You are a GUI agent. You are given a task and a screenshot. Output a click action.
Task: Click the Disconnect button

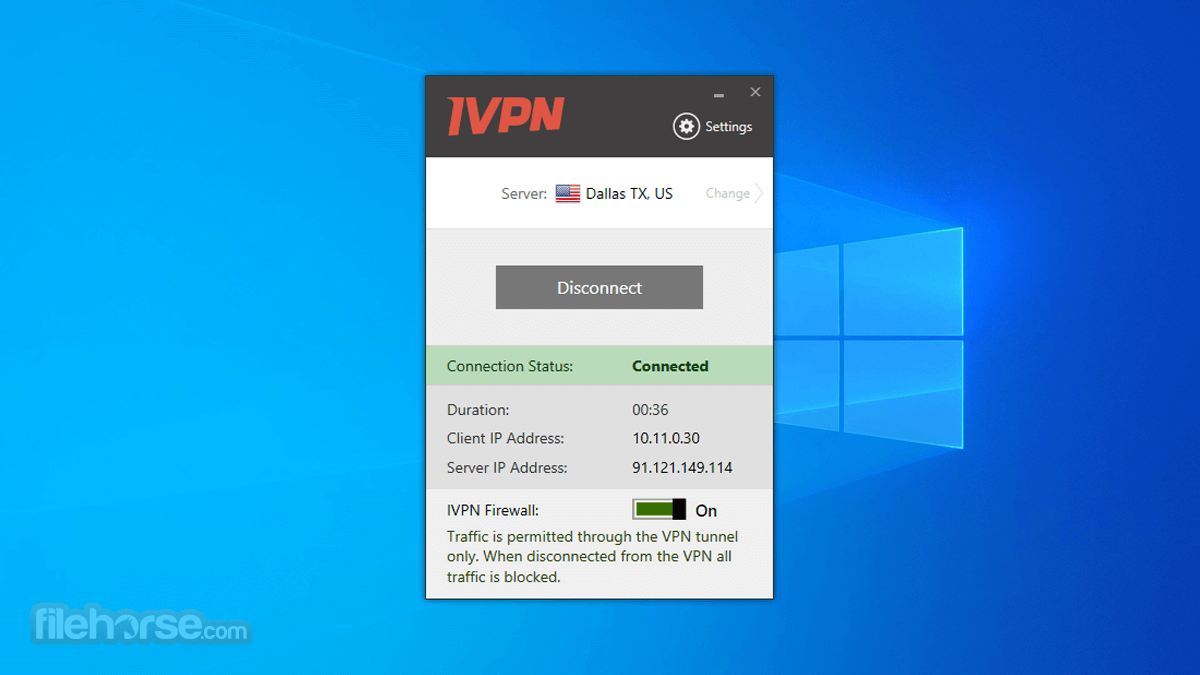[599, 287]
